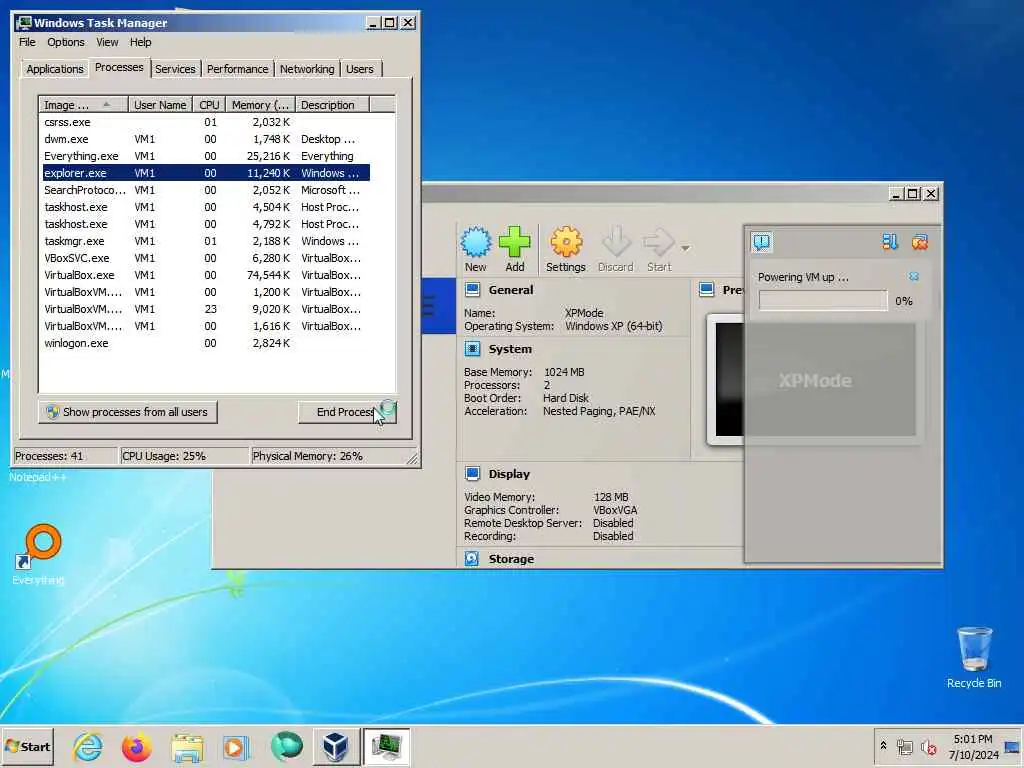Click the Task Manager window resize grip
The image size is (1024, 768).
pyautogui.click(x=413, y=459)
